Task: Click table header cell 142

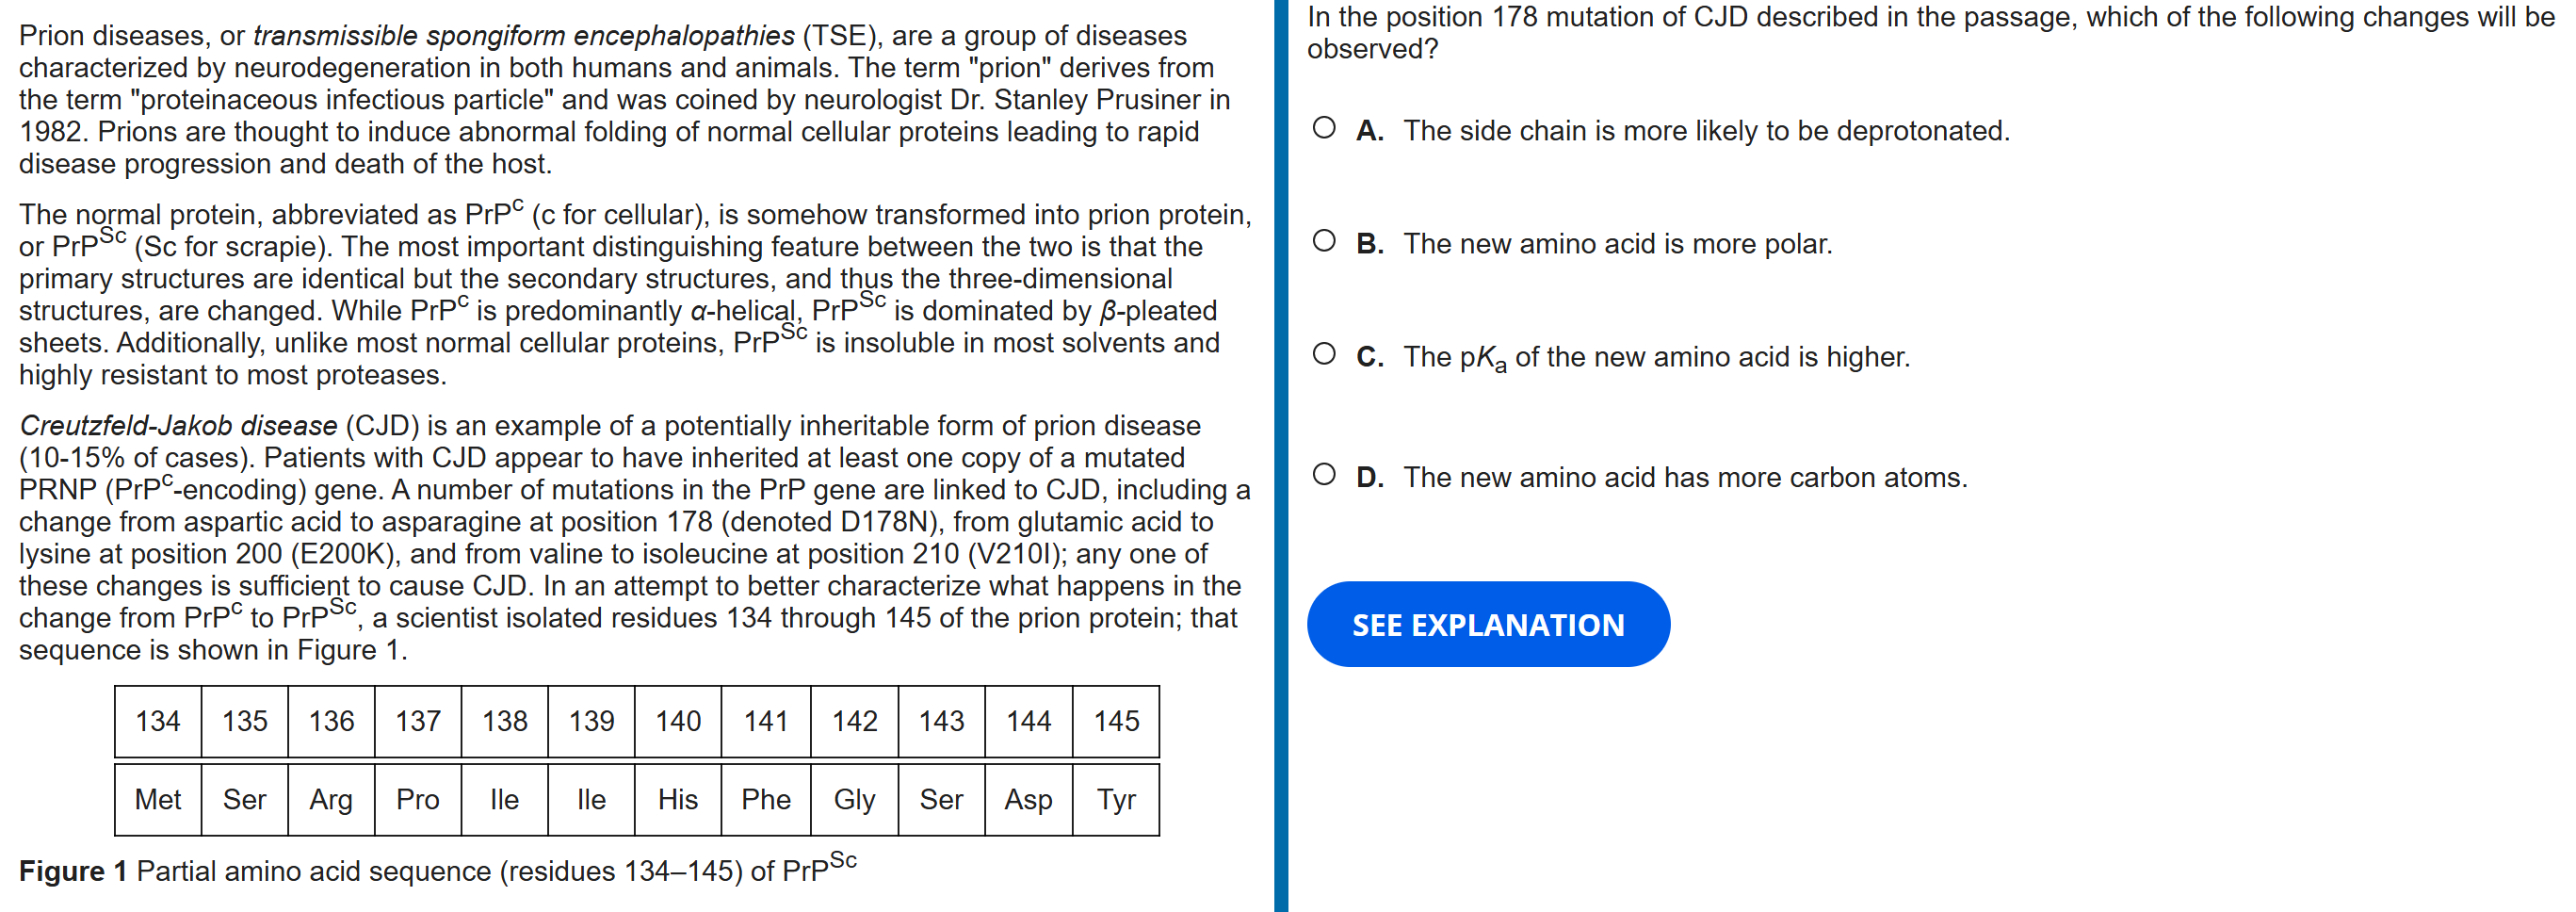Action: coord(854,721)
